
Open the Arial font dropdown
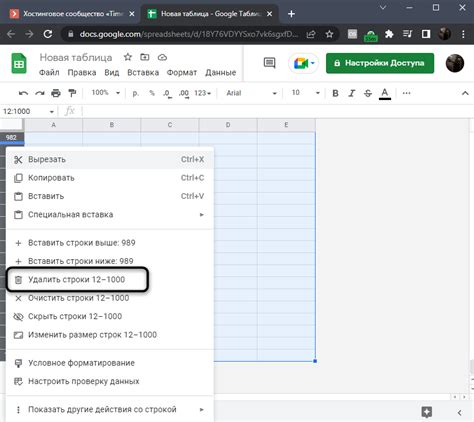251,93
